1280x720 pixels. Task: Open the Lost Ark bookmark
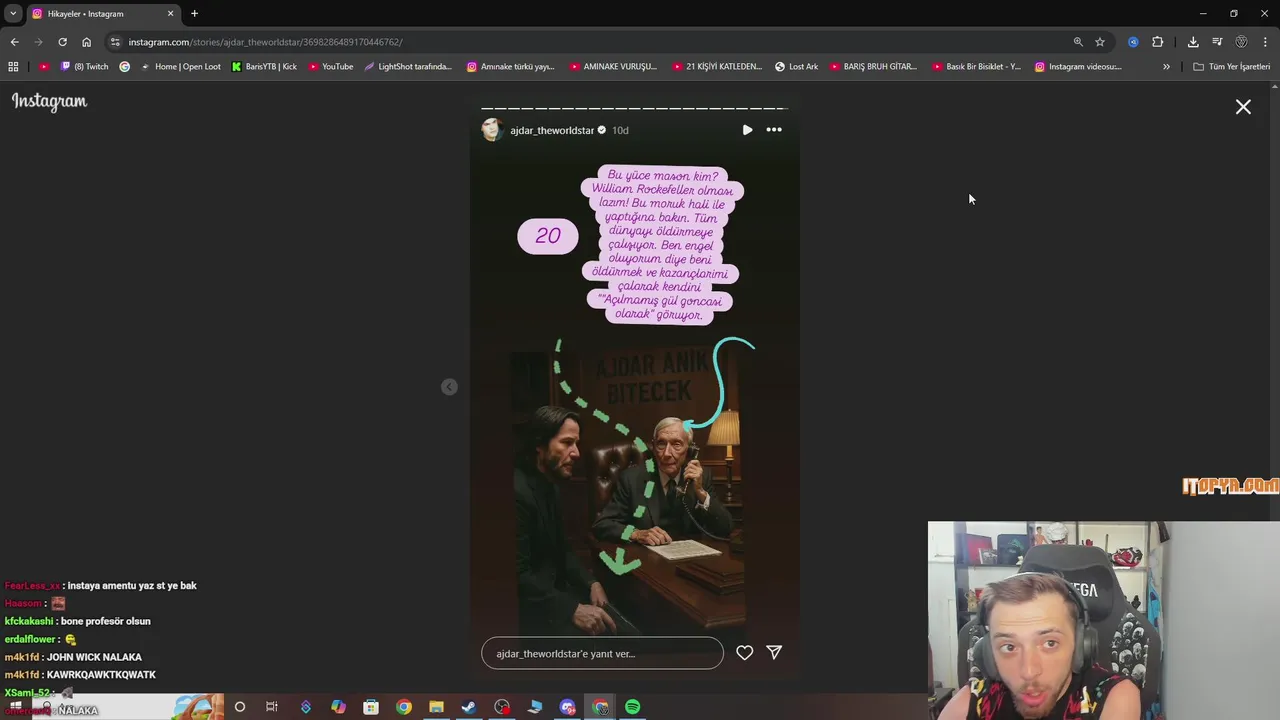(x=796, y=67)
